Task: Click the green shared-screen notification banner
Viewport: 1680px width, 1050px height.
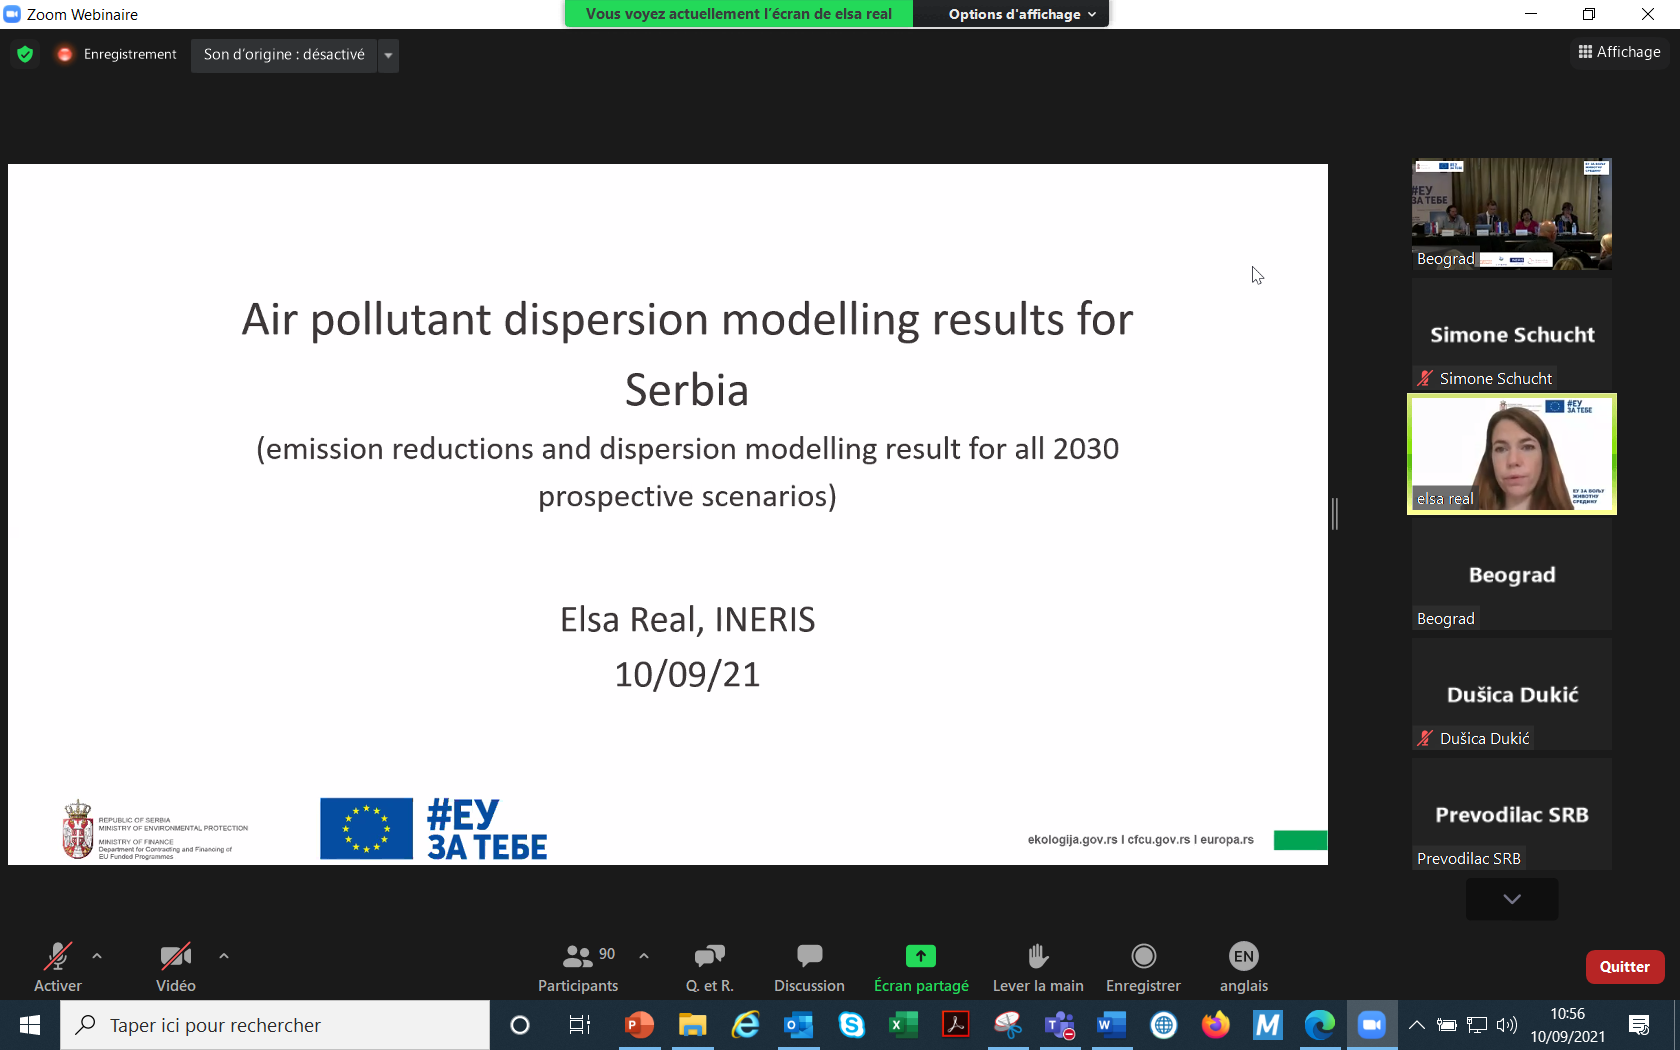Action: (739, 14)
